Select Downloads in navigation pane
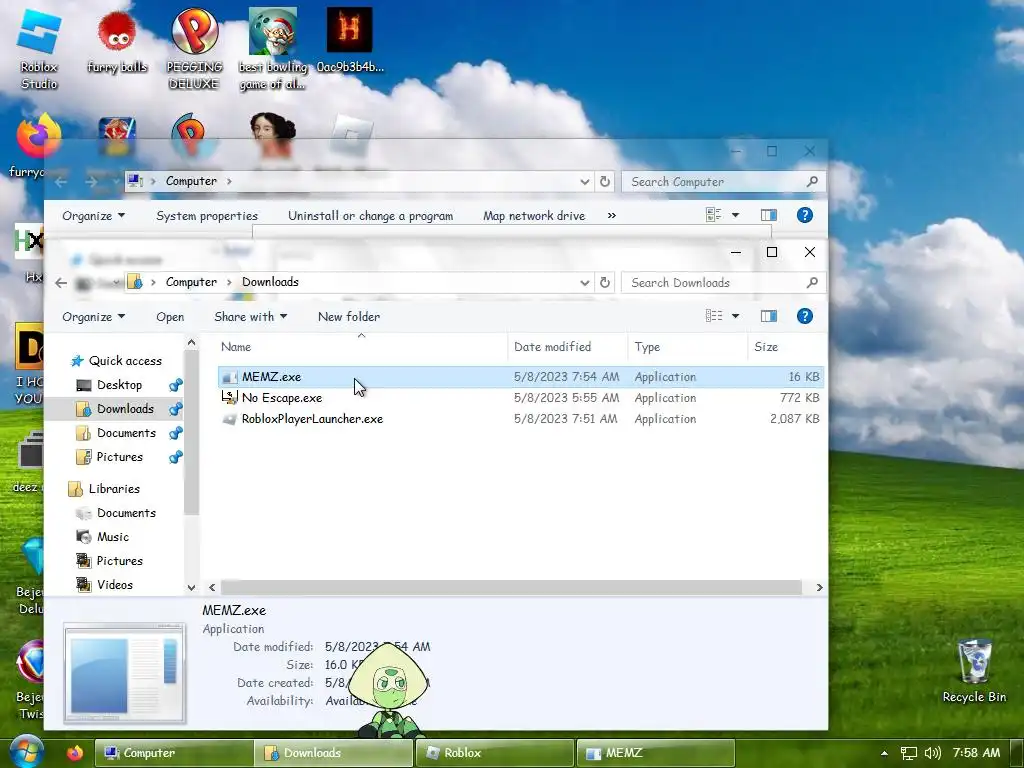Screen dimensions: 1024x768 tap(125, 409)
